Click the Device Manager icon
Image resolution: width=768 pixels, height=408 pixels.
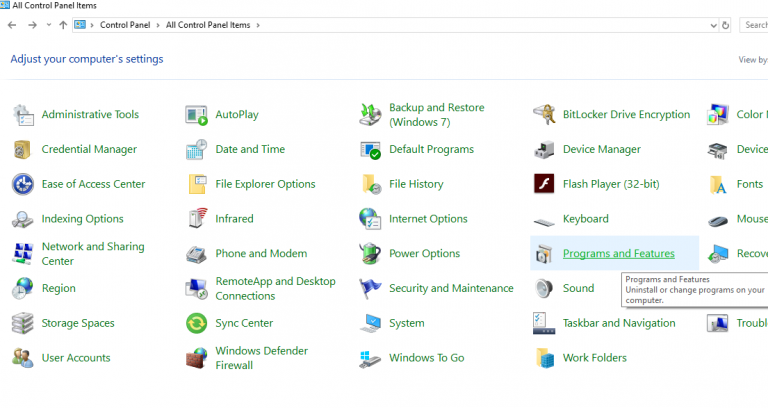(x=544, y=150)
